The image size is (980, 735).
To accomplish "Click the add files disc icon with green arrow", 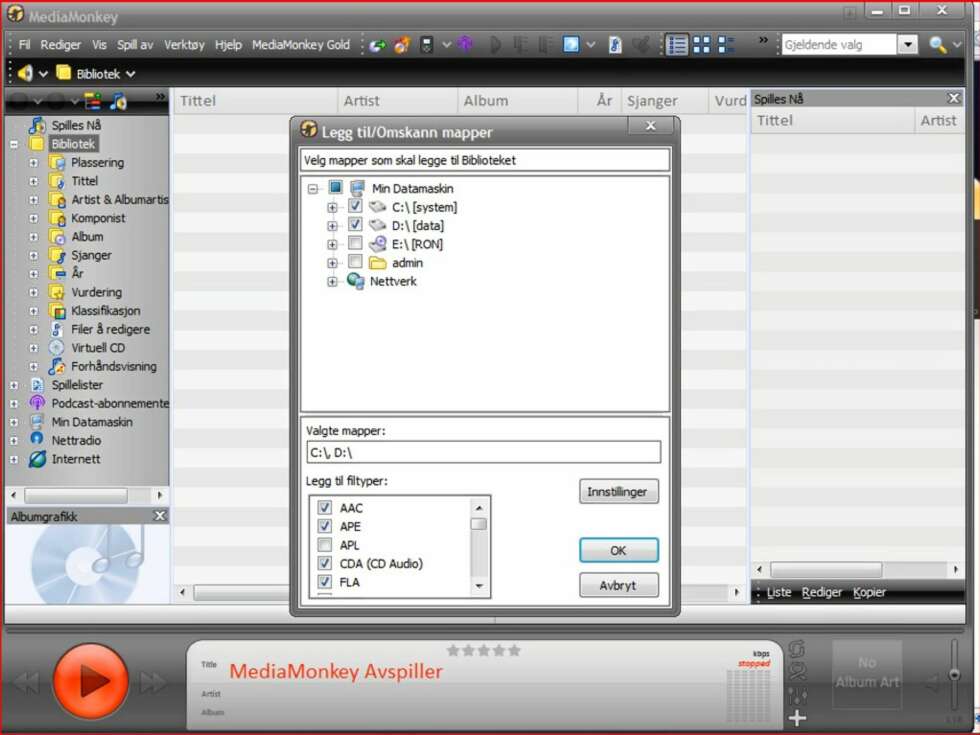I will click(x=377, y=45).
